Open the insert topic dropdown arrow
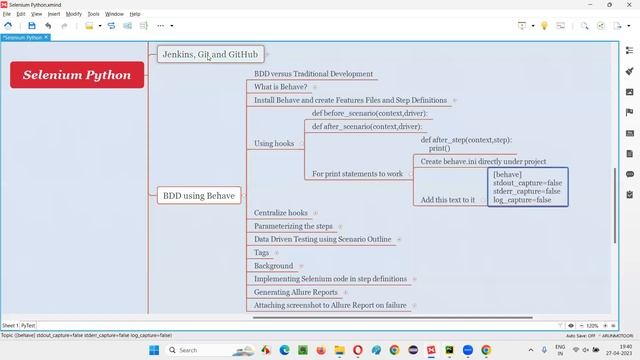Screen dimensions: 640x360 click(x=100, y=26)
